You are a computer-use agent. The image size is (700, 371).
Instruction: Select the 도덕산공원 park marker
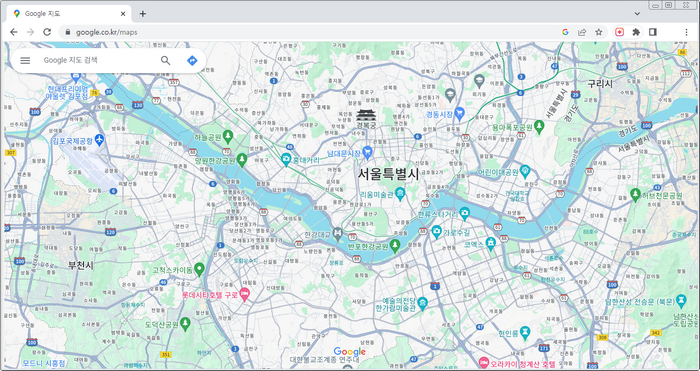tap(185, 324)
